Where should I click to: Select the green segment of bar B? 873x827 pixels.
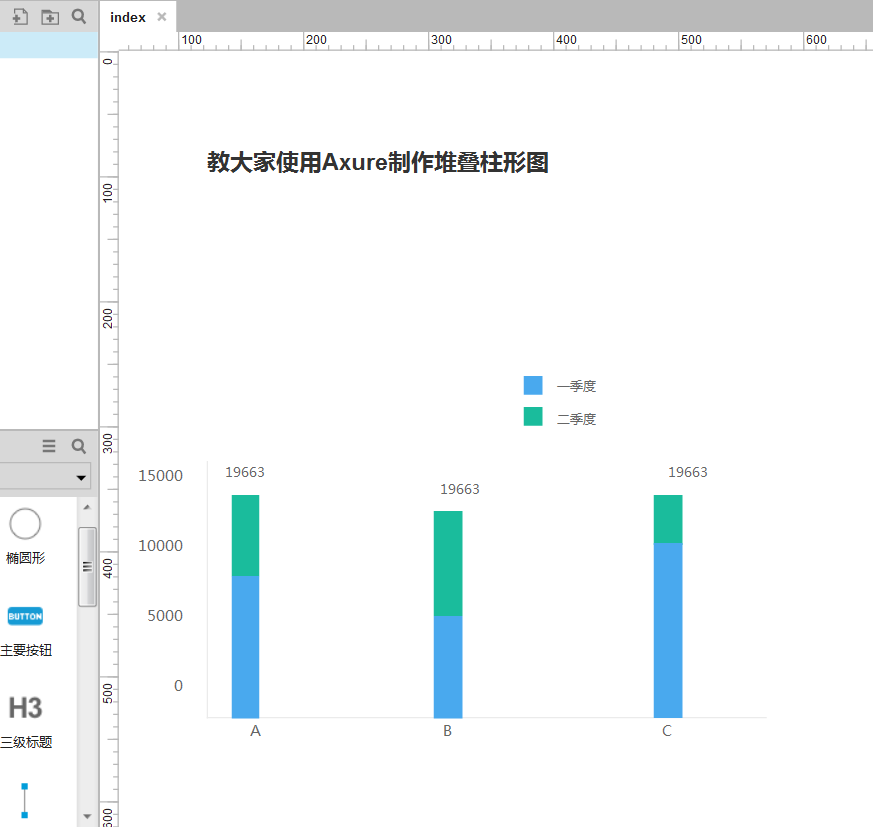pyautogui.click(x=448, y=564)
